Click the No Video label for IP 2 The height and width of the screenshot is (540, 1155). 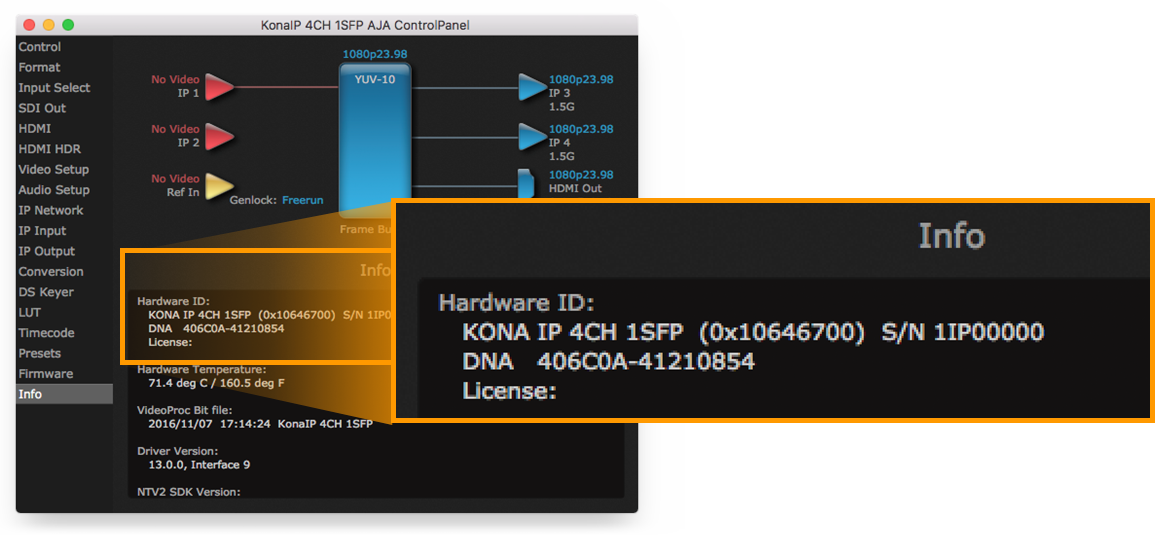175,129
